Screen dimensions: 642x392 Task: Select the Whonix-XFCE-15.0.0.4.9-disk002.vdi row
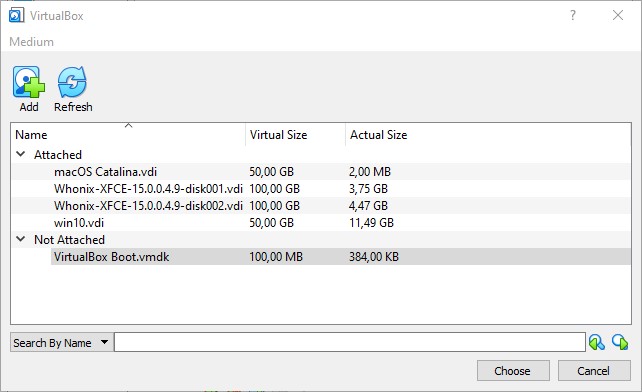[x=321, y=206]
